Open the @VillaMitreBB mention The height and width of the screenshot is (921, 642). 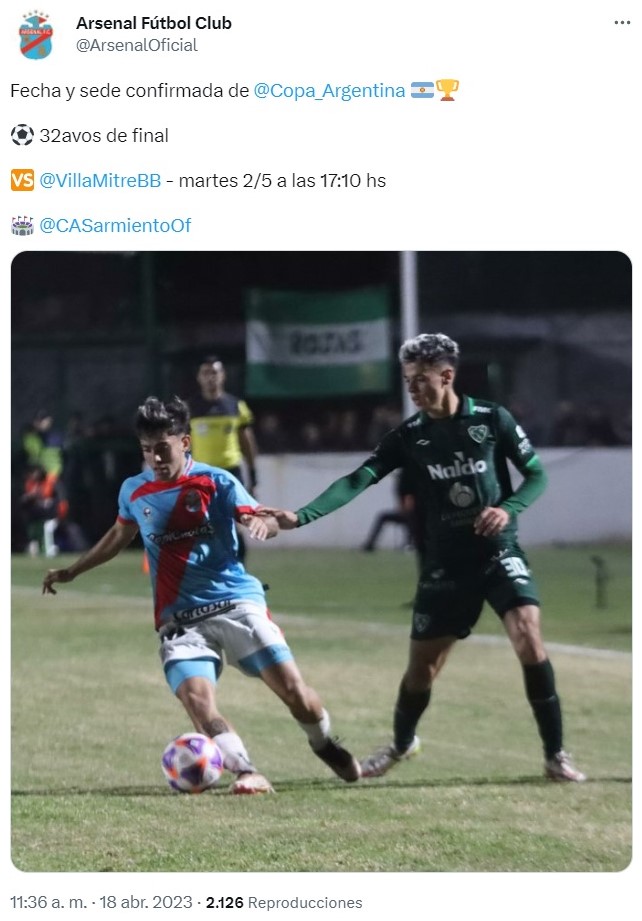tap(100, 180)
